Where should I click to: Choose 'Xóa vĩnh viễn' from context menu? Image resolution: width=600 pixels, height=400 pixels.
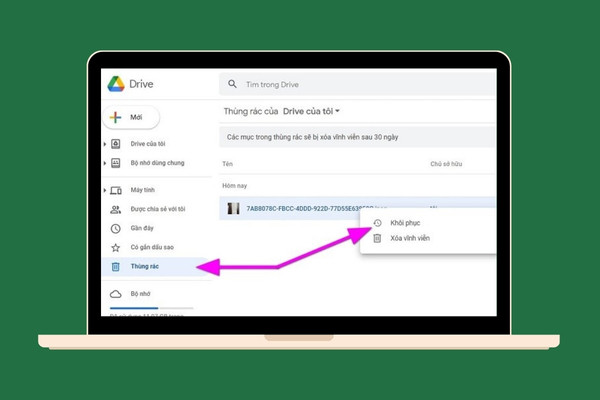pyautogui.click(x=410, y=238)
